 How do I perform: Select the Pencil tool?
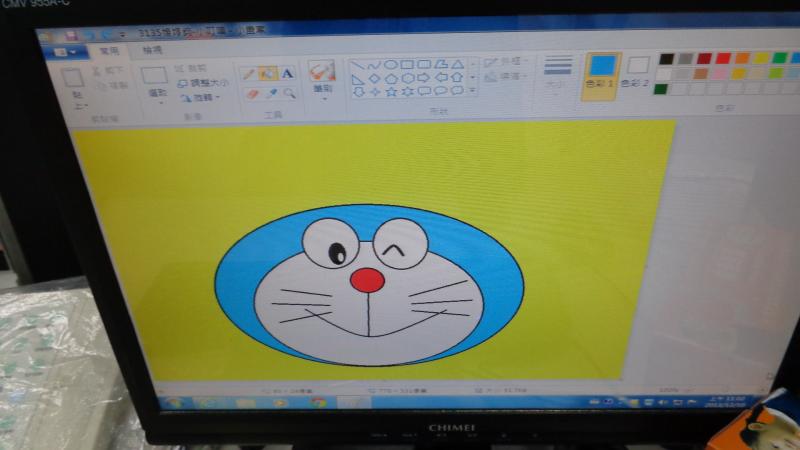(x=248, y=74)
